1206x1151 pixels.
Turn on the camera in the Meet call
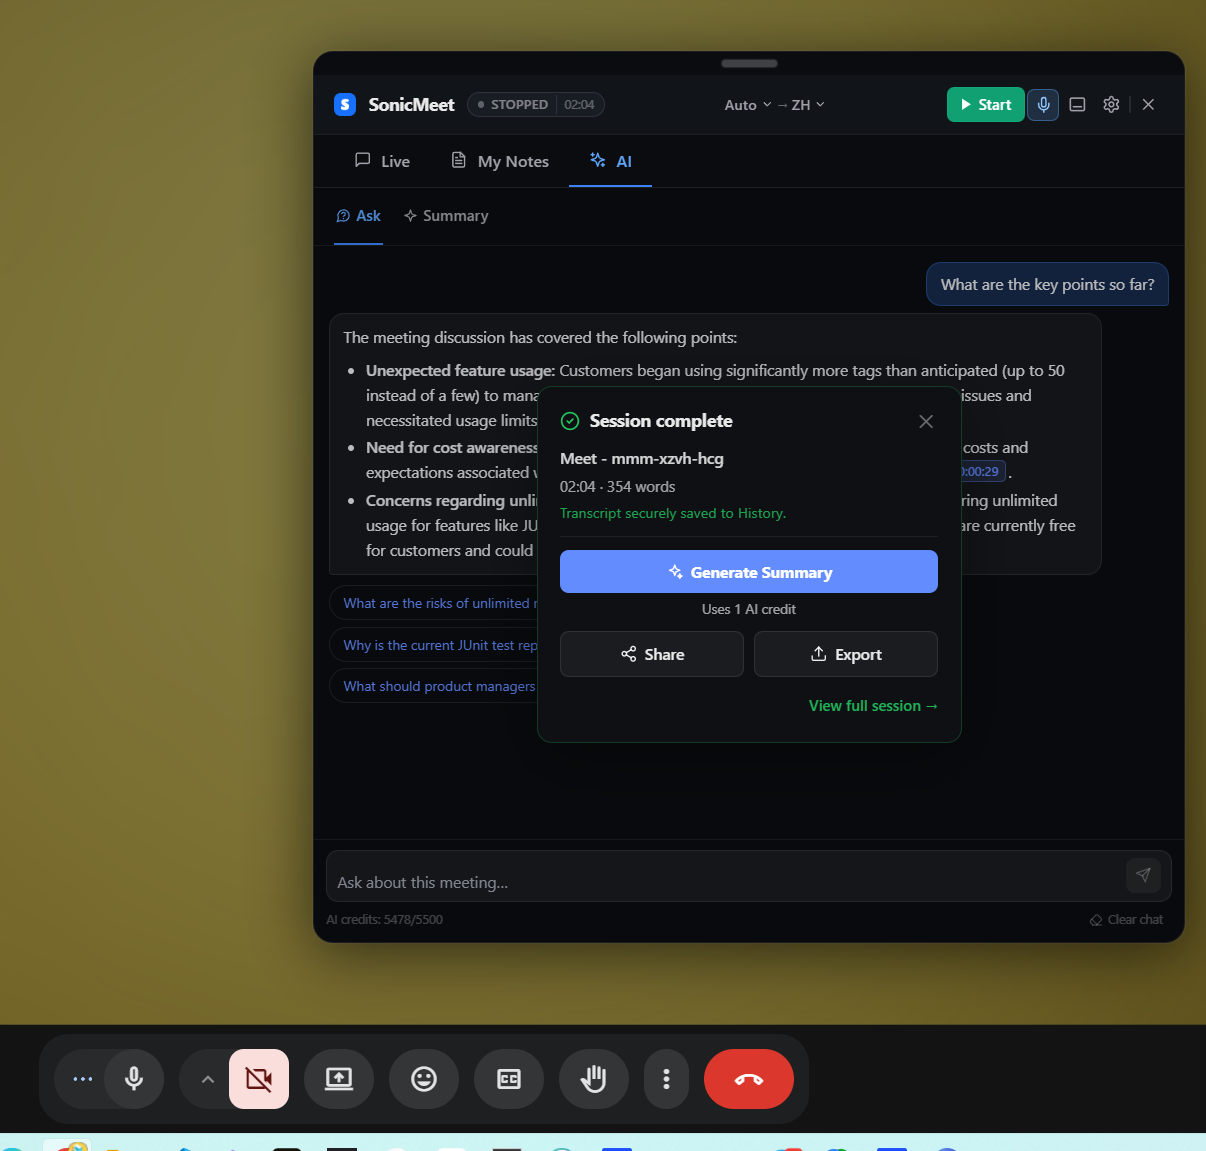point(259,1079)
